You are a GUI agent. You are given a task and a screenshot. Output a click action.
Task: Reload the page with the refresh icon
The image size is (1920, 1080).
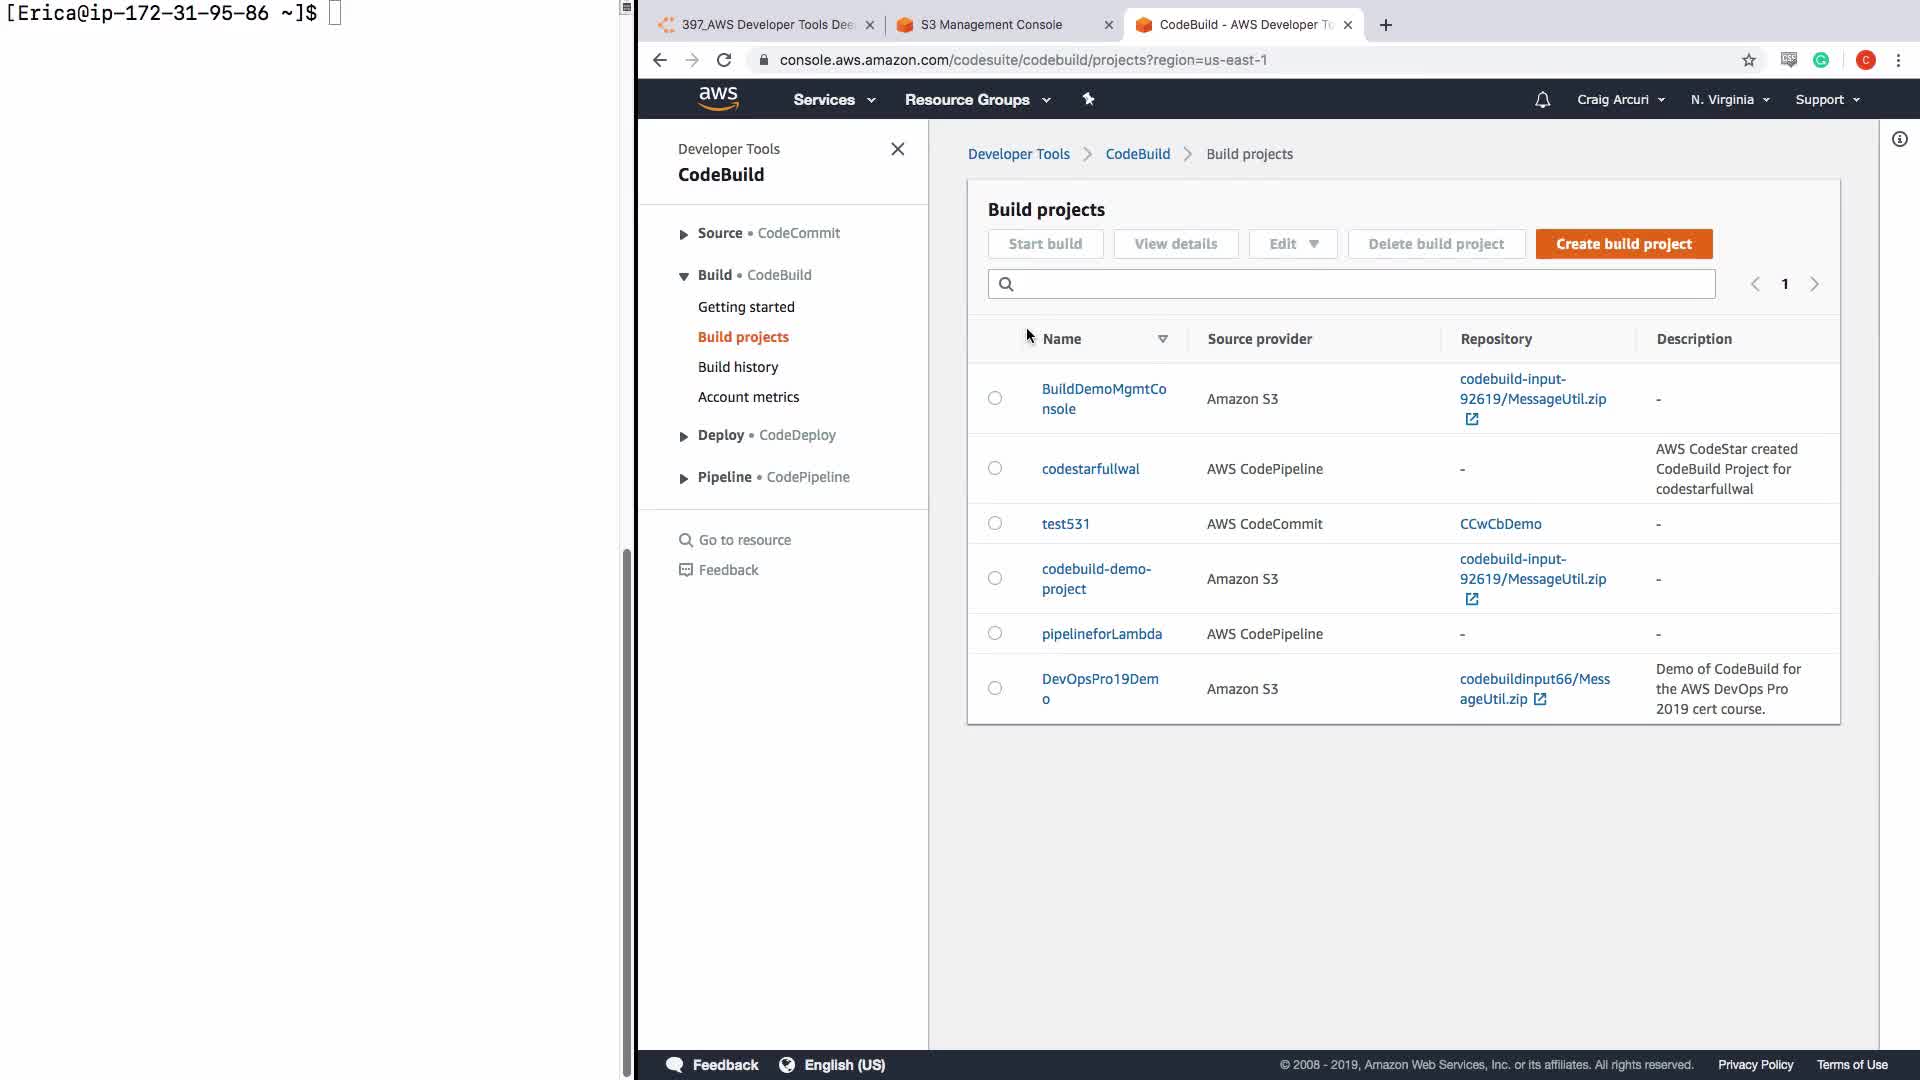point(724,60)
